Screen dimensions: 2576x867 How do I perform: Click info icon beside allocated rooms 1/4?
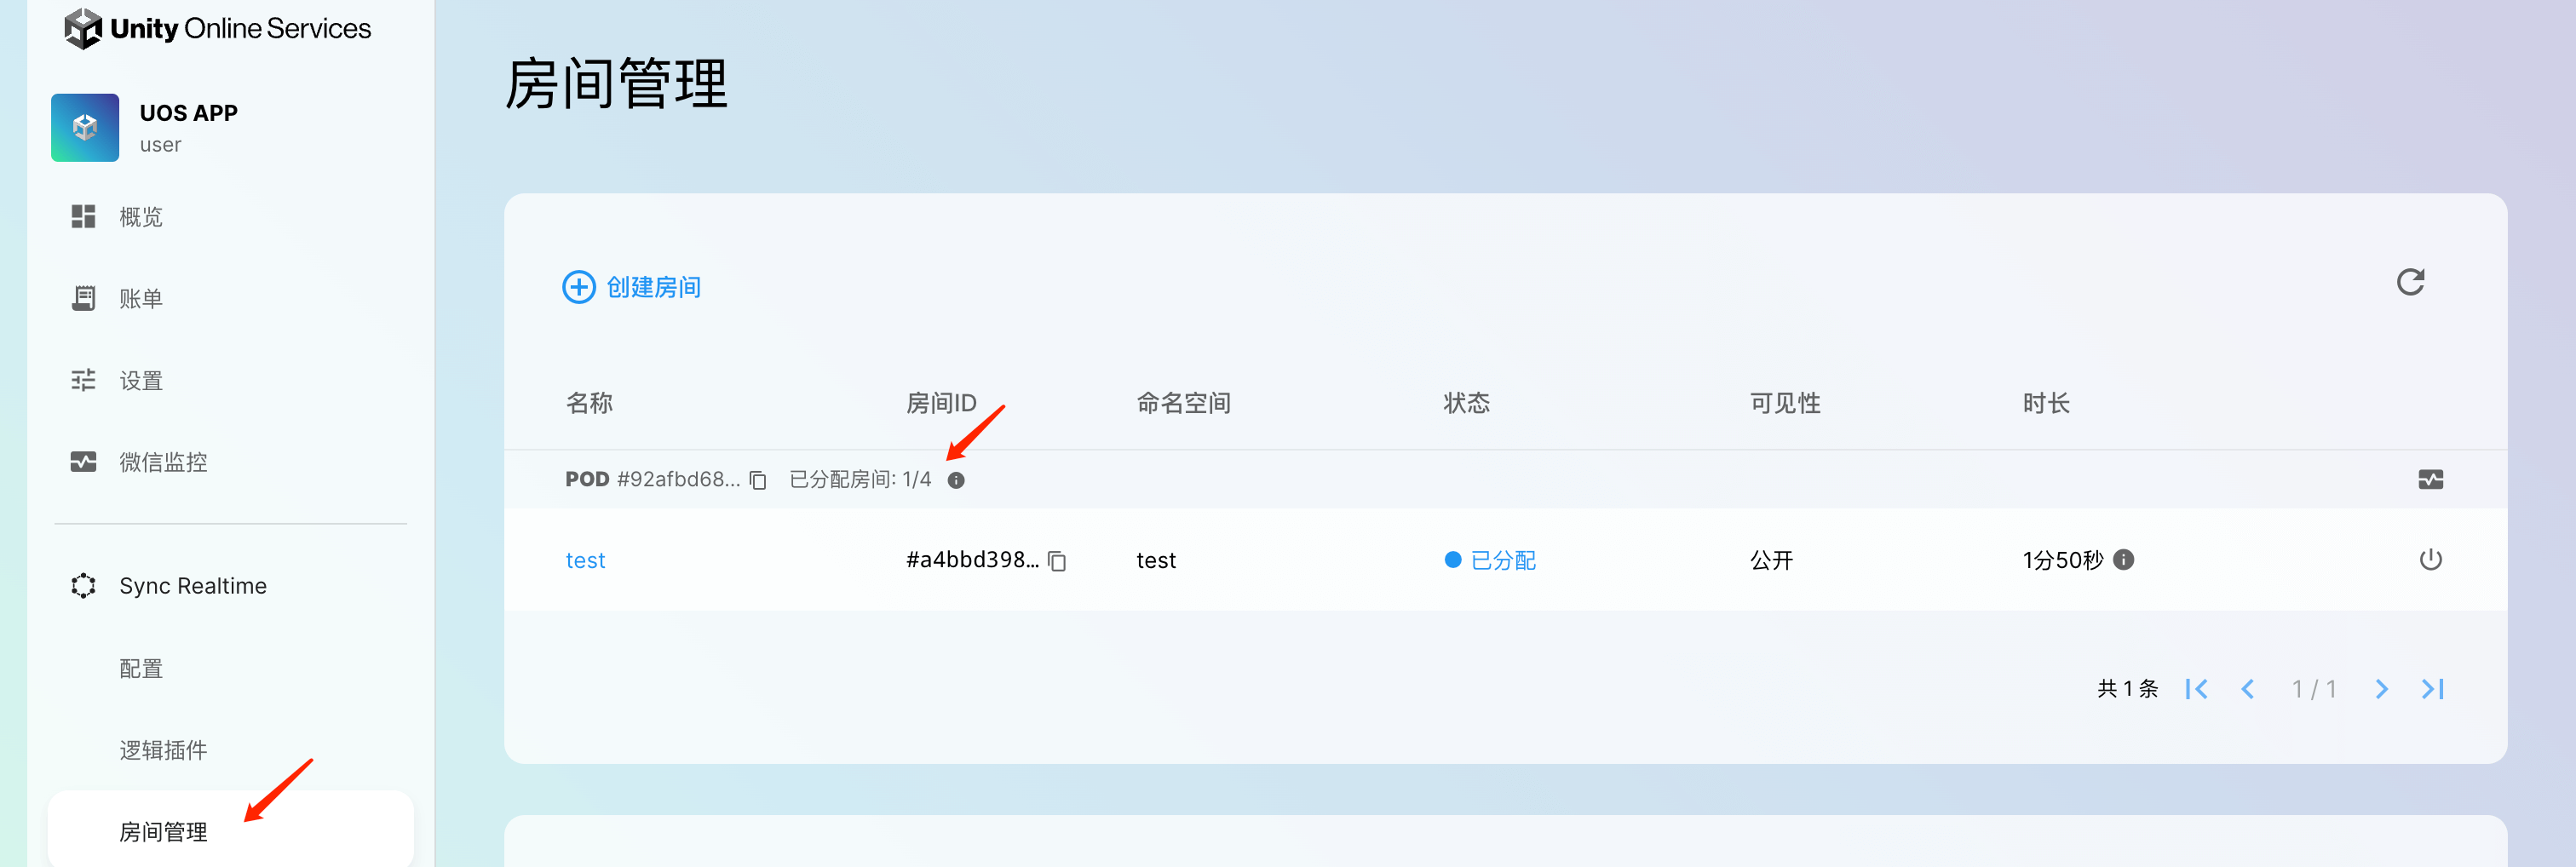point(956,481)
